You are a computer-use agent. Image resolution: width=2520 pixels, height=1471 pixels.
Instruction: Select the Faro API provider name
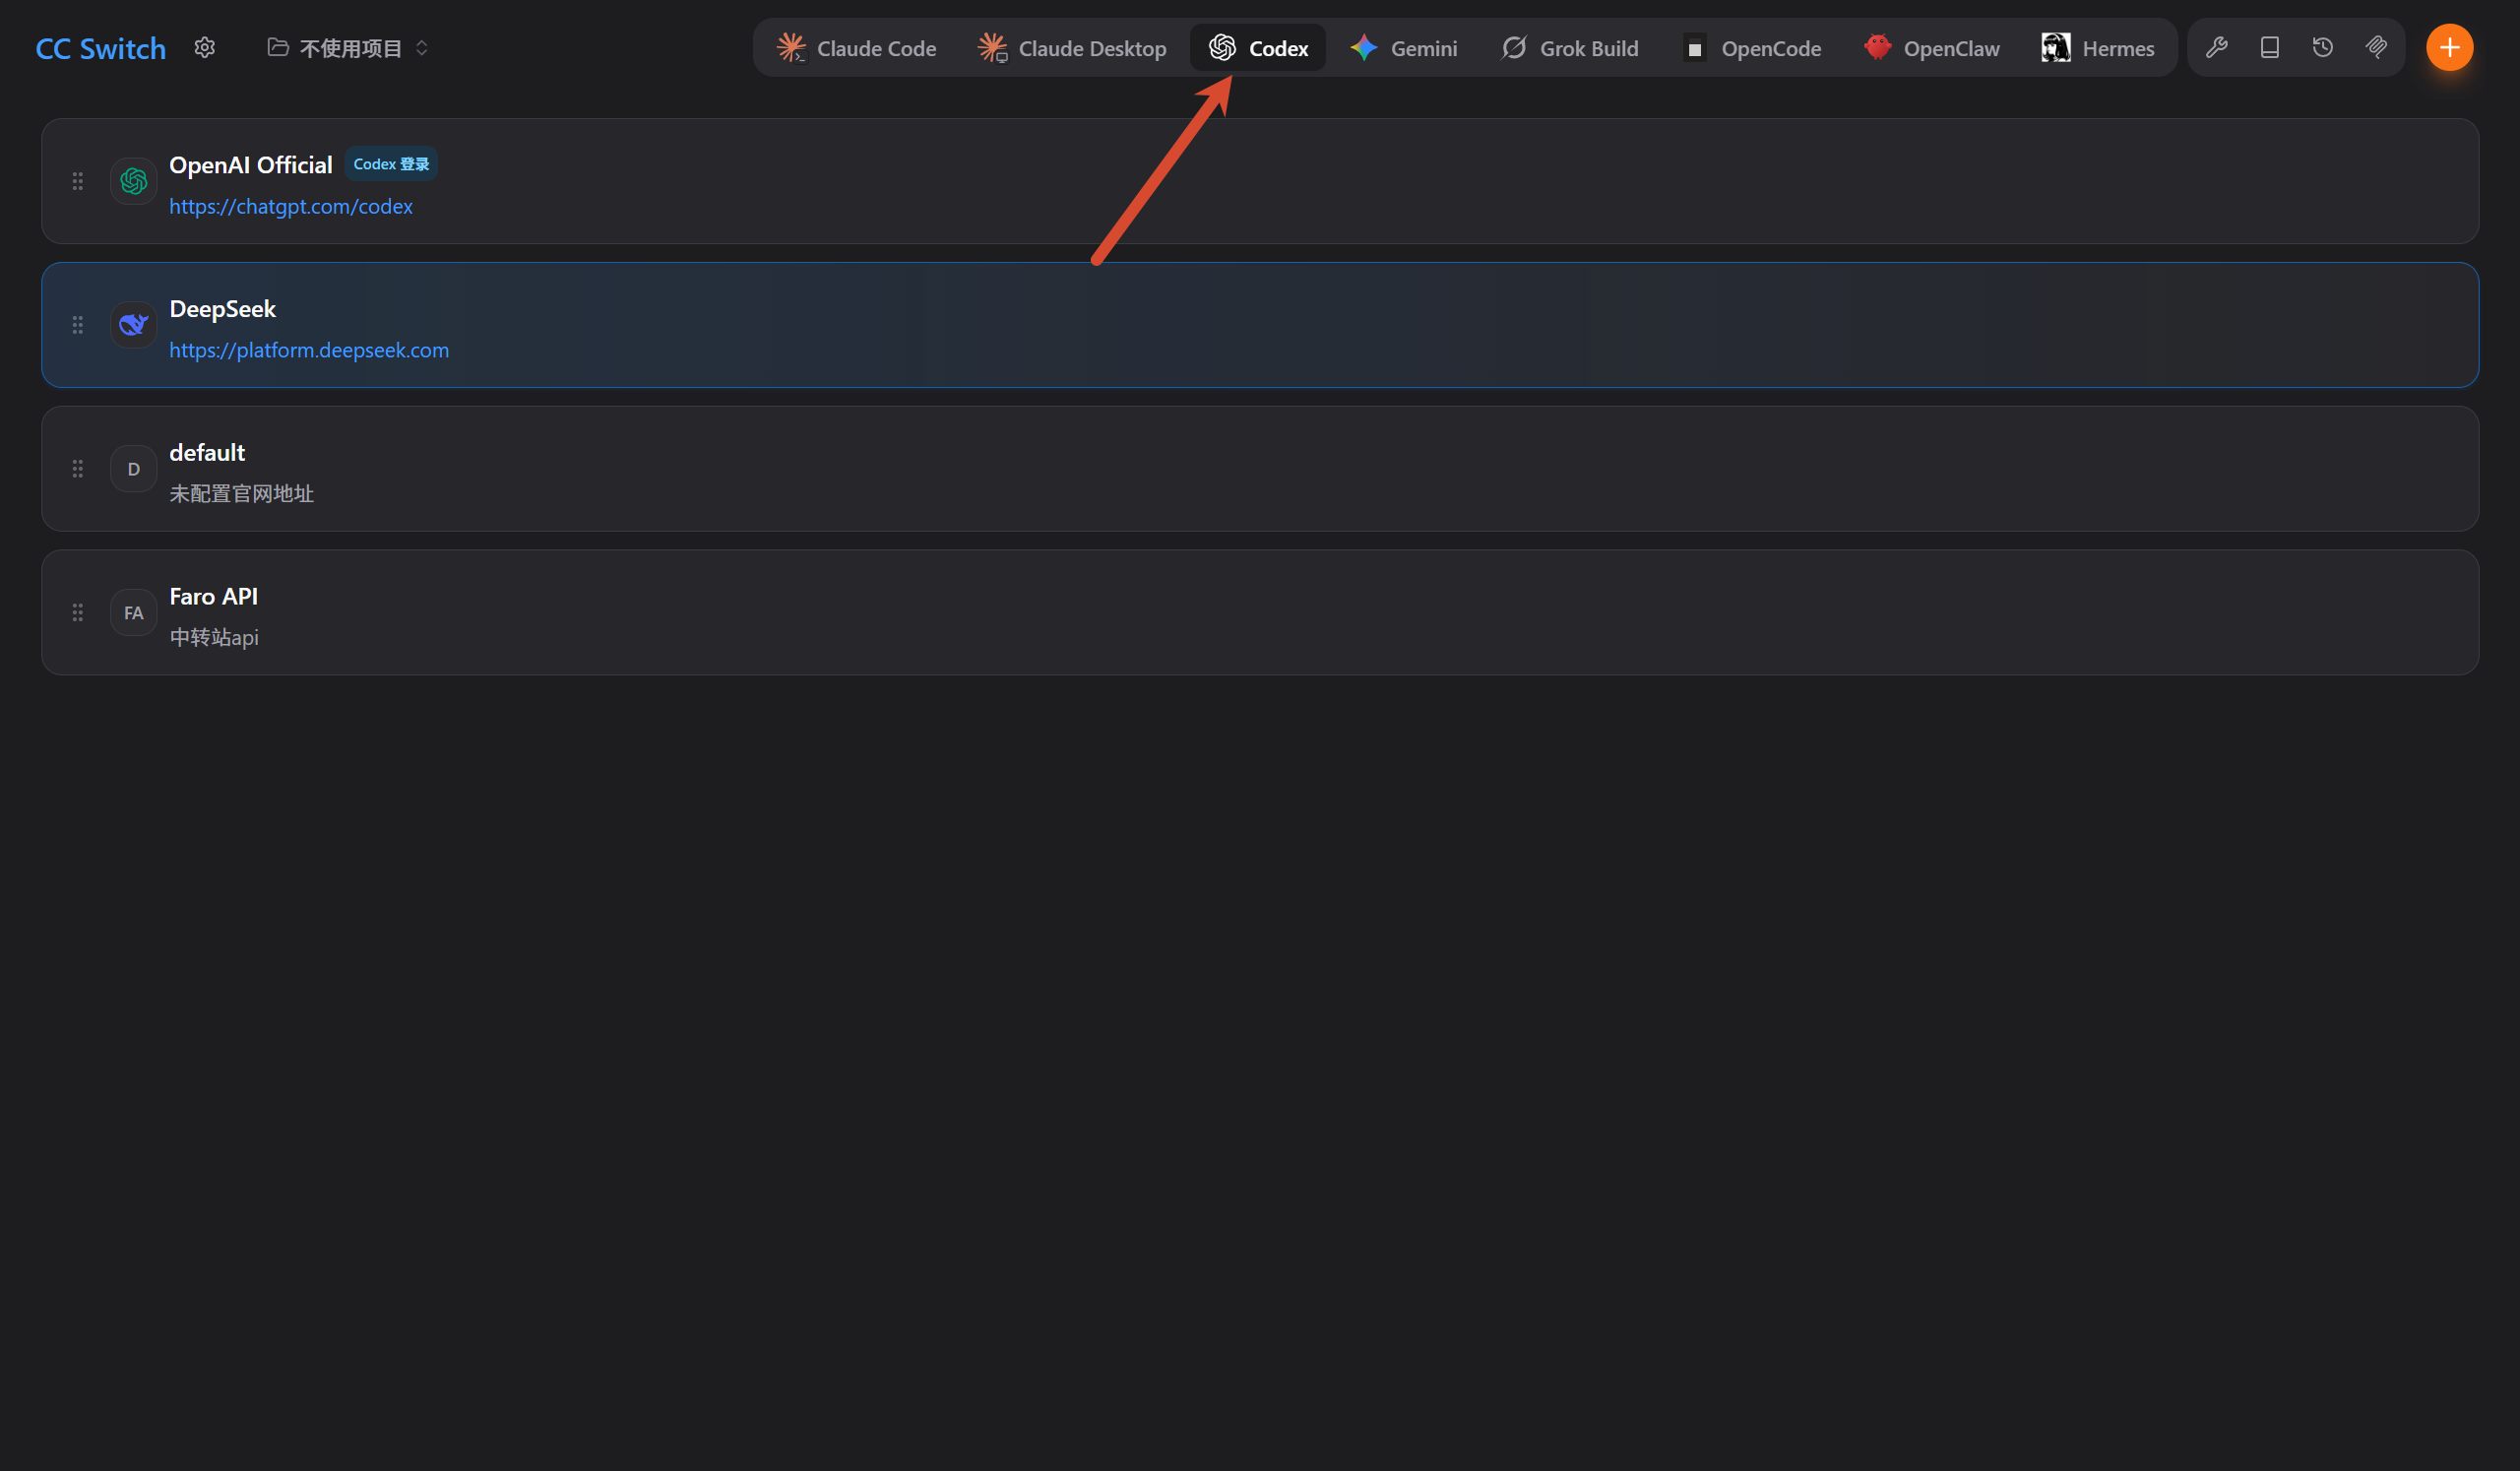(213, 597)
